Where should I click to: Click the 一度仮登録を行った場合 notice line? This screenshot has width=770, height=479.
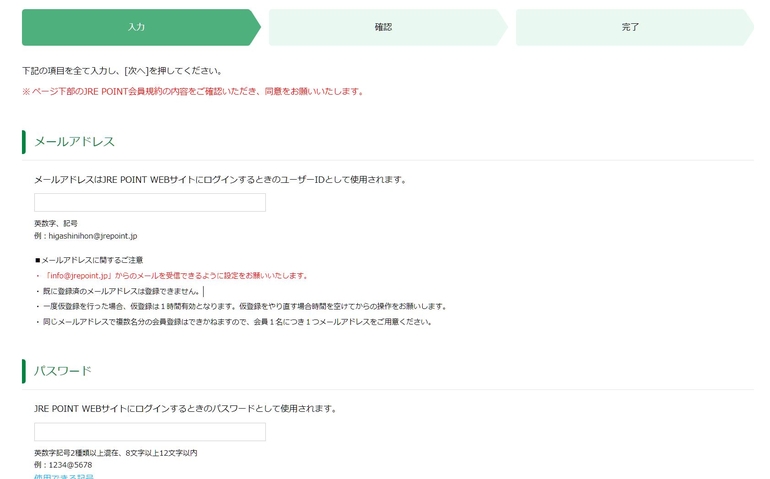(242, 307)
